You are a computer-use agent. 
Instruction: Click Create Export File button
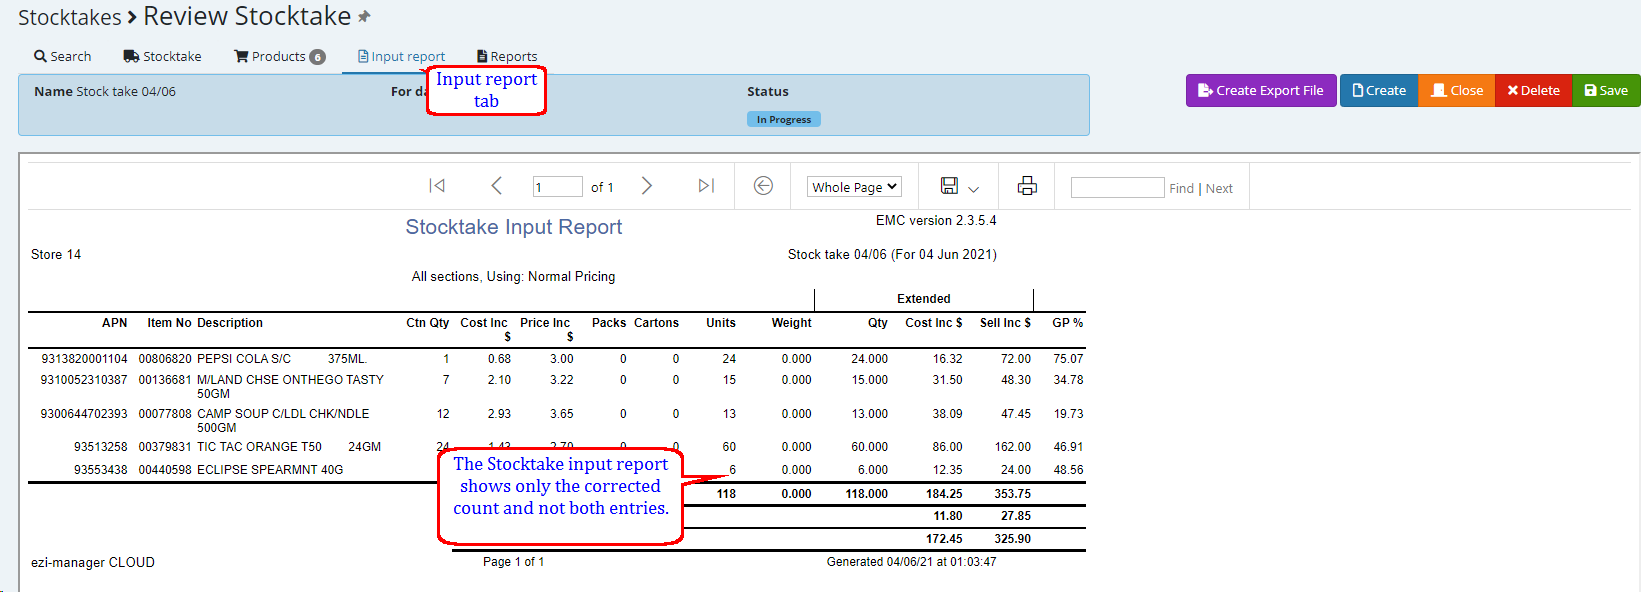(x=1261, y=91)
